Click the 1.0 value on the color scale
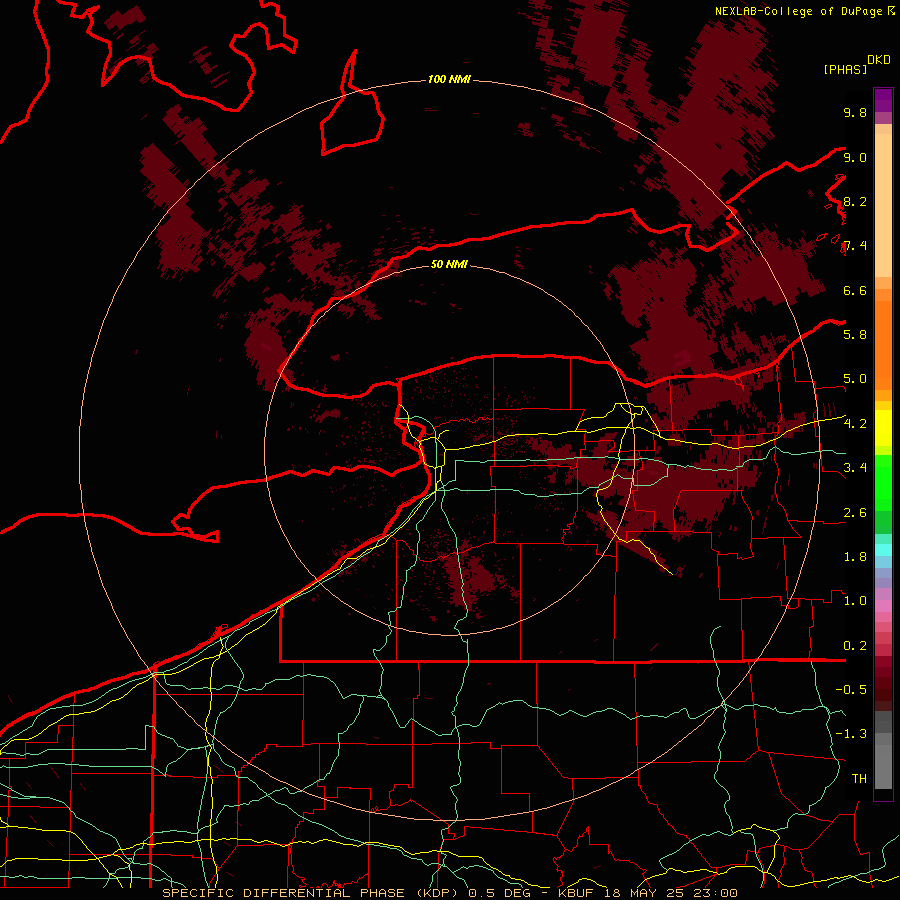This screenshot has height=900, width=900. coord(855,601)
